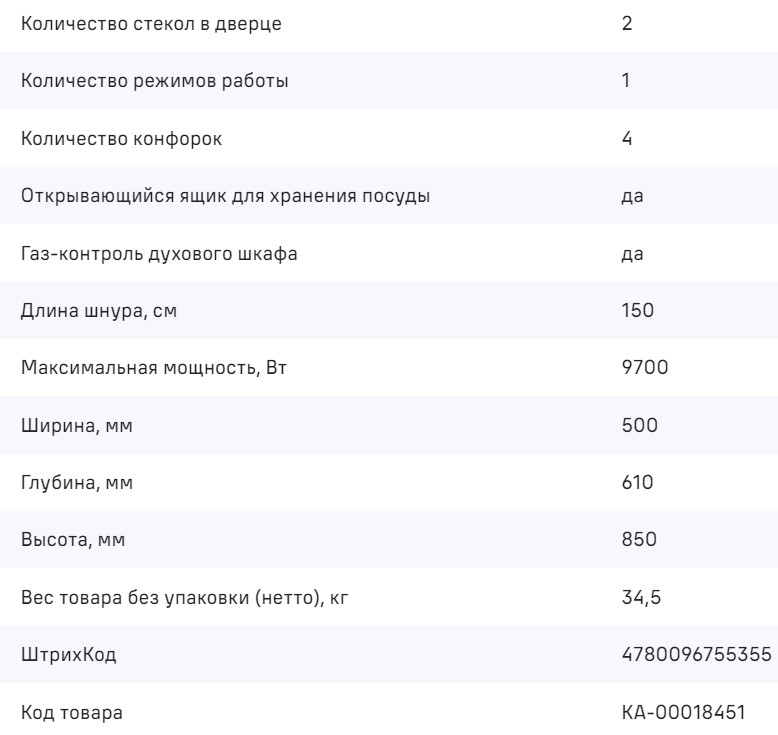Select product code КА-00018451

point(684,714)
